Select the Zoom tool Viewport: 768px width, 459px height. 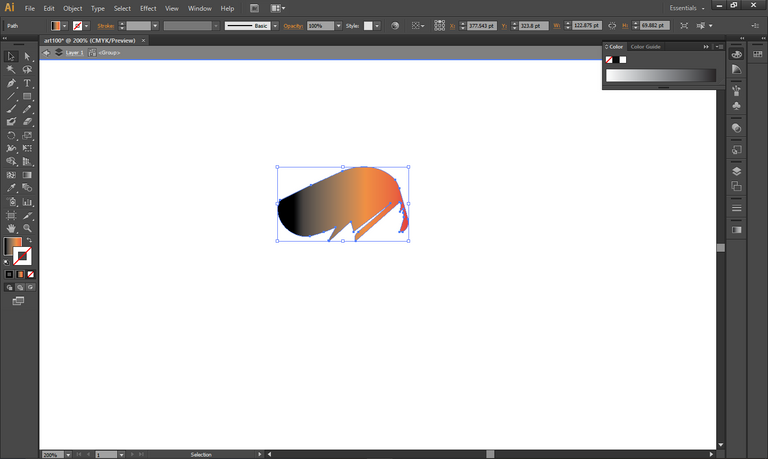coord(27,228)
